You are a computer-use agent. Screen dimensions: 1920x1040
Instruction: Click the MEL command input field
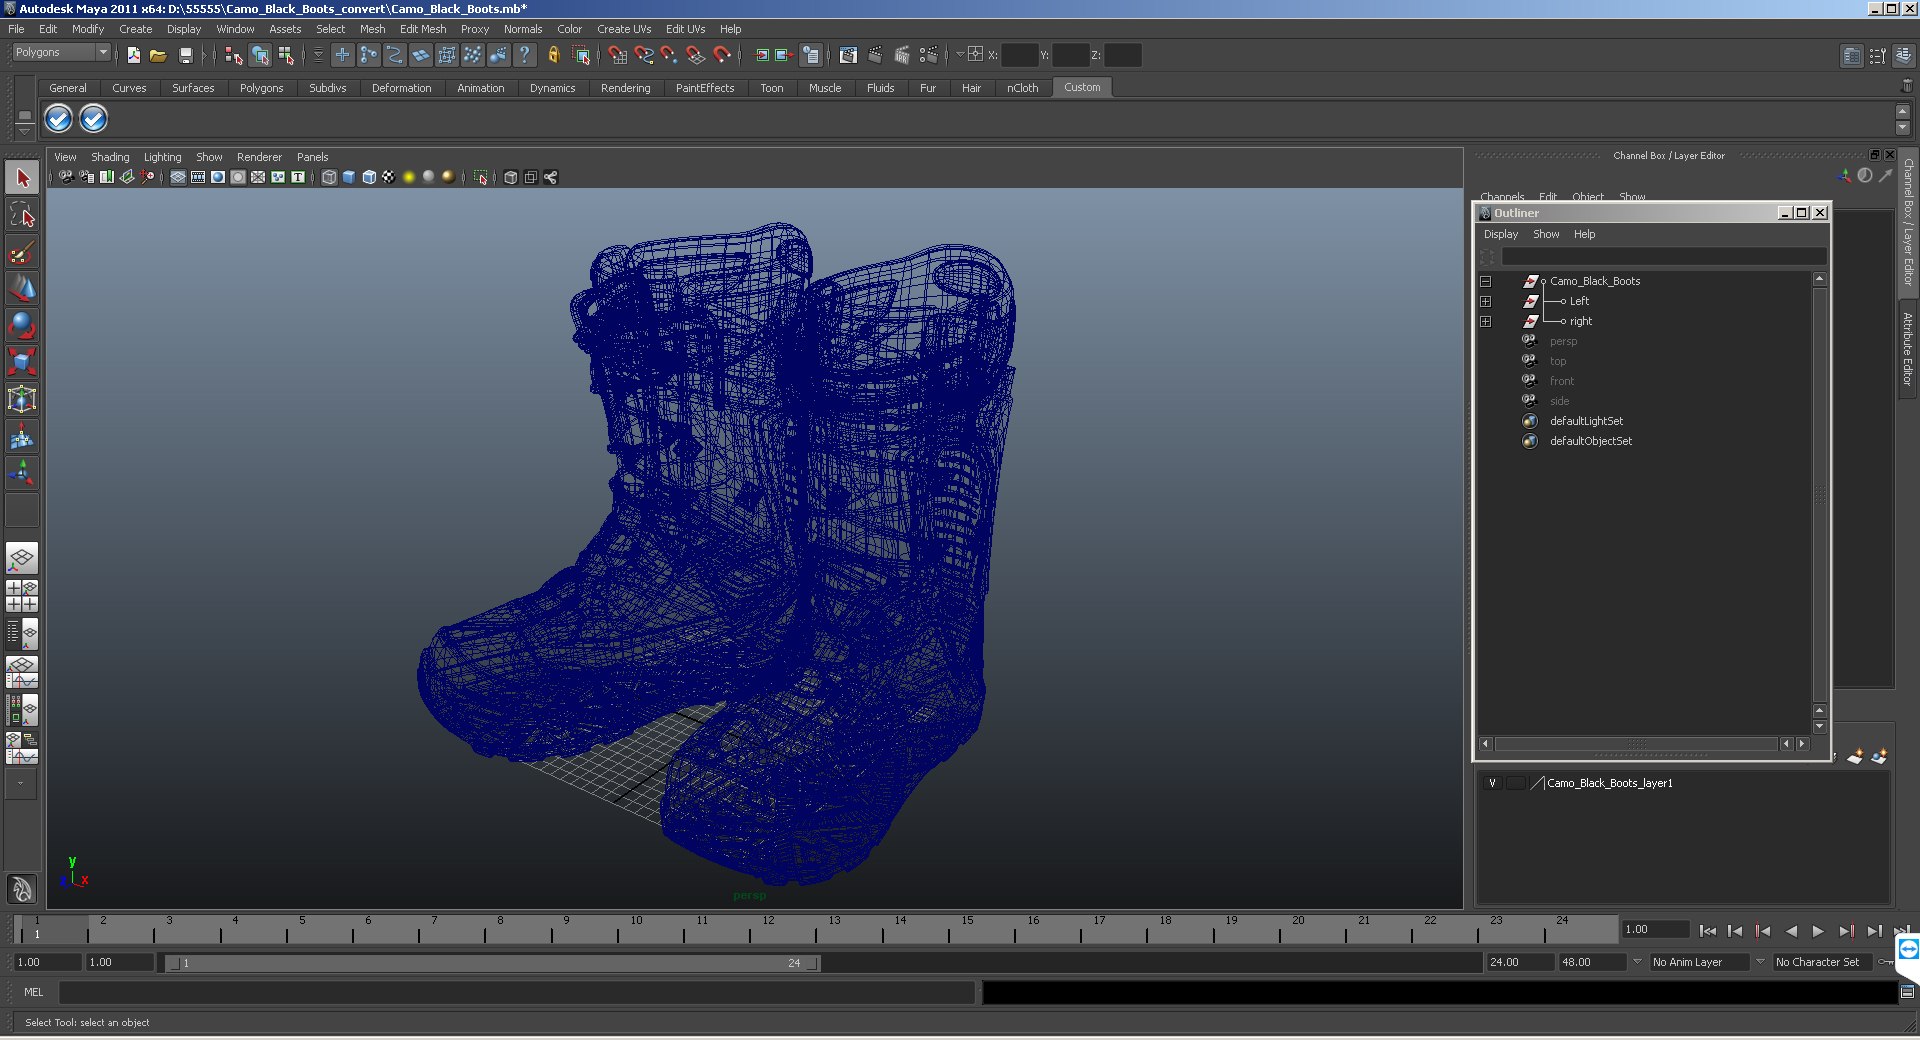tap(517, 992)
